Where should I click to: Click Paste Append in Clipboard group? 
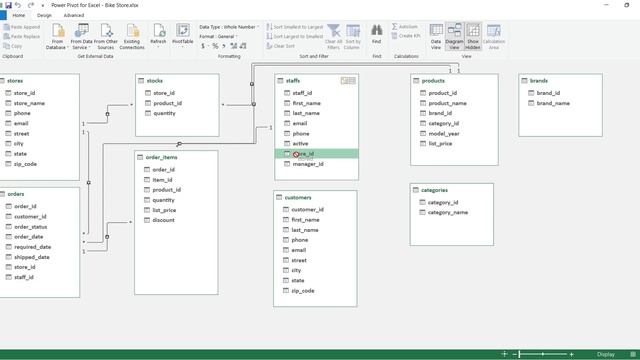[x=22, y=27]
